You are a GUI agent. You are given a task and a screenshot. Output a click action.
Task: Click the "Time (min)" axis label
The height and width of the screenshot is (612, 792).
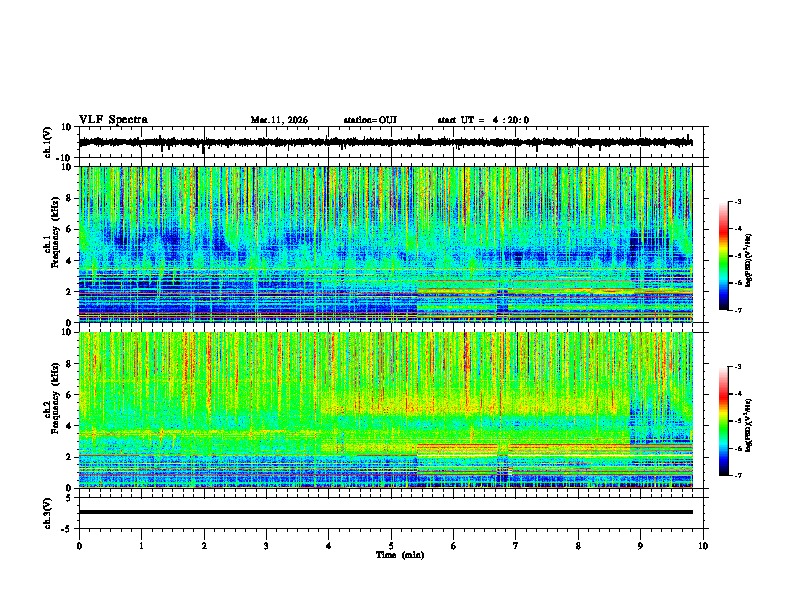[x=400, y=555]
